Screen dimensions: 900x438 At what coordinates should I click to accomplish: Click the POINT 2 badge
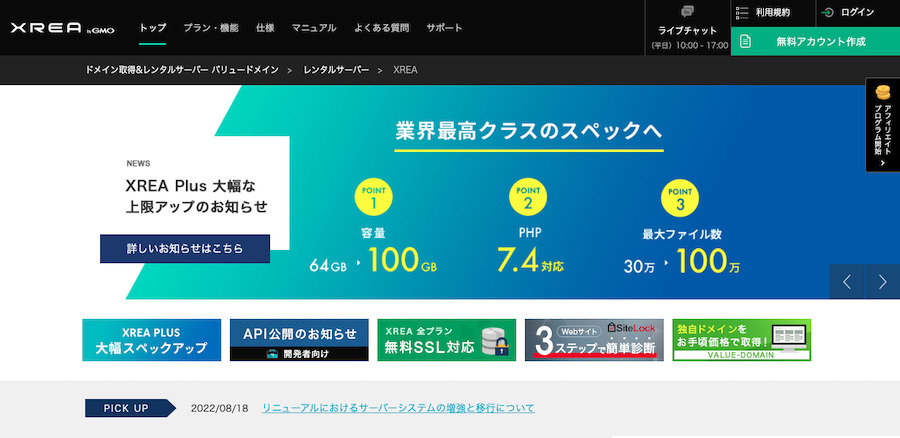(527, 197)
